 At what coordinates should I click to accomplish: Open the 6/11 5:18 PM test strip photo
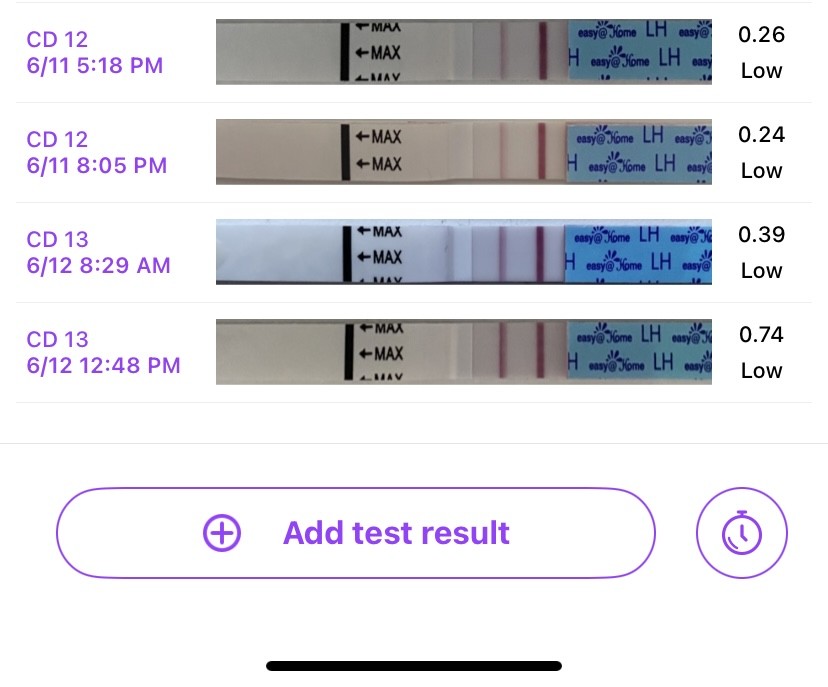pyautogui.click(x=464, y=52)
